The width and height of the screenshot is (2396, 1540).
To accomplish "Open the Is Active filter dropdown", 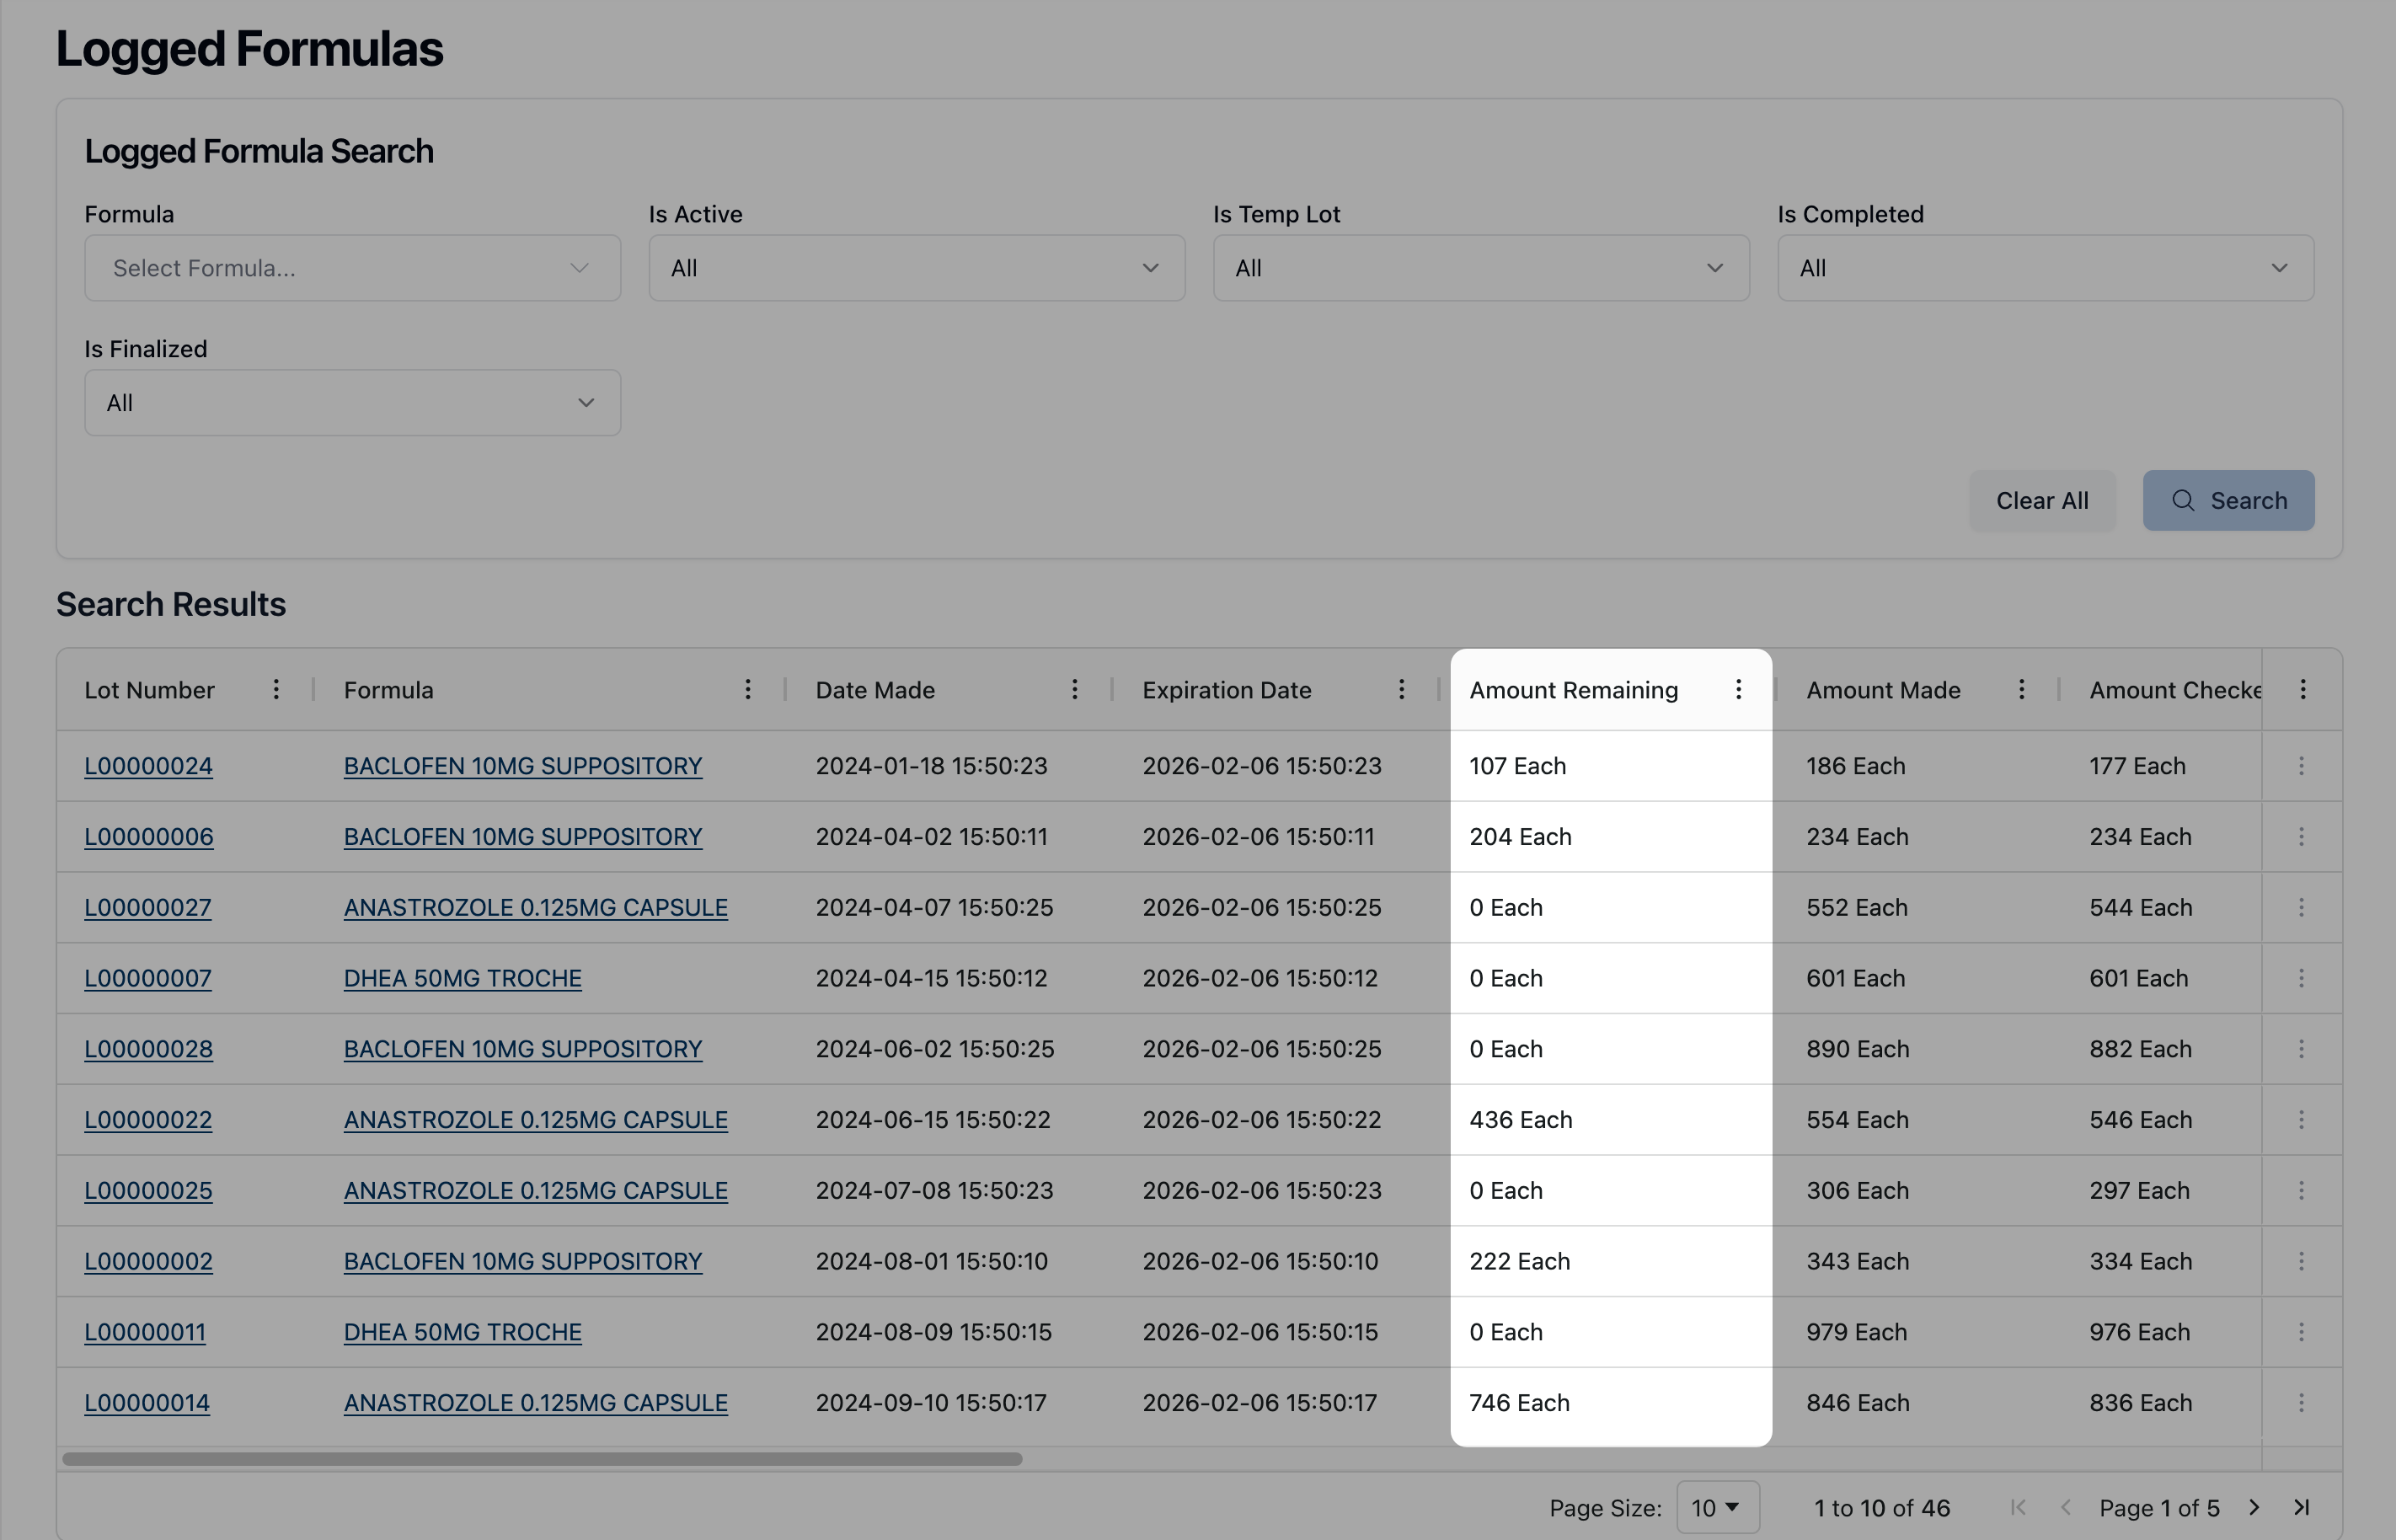I will (x=916, y=268).
